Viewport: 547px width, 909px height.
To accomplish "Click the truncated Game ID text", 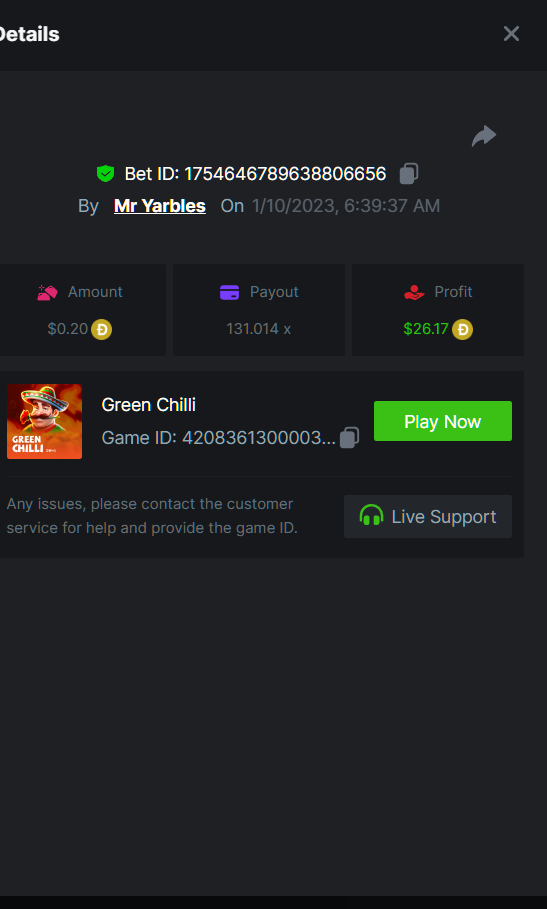I will pyautogui.click(x=219, y=438).
